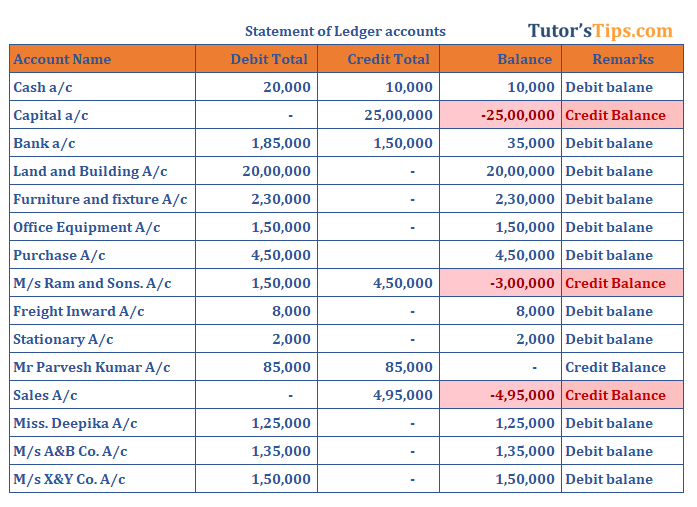Click Bank a/c balance 35,000
This screenshot has height=507, width=697.
(x=501, y=143)
